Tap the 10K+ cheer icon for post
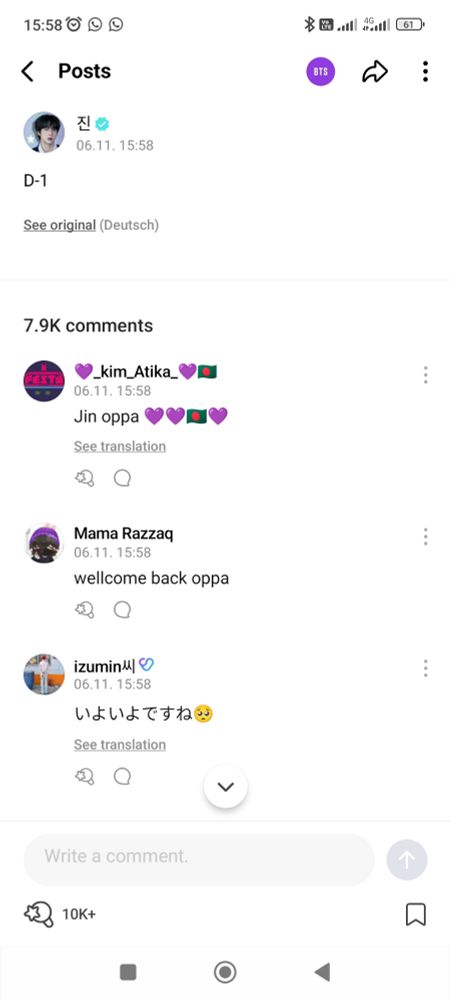Screen dimensions: 450x1000 pos(39,915)
